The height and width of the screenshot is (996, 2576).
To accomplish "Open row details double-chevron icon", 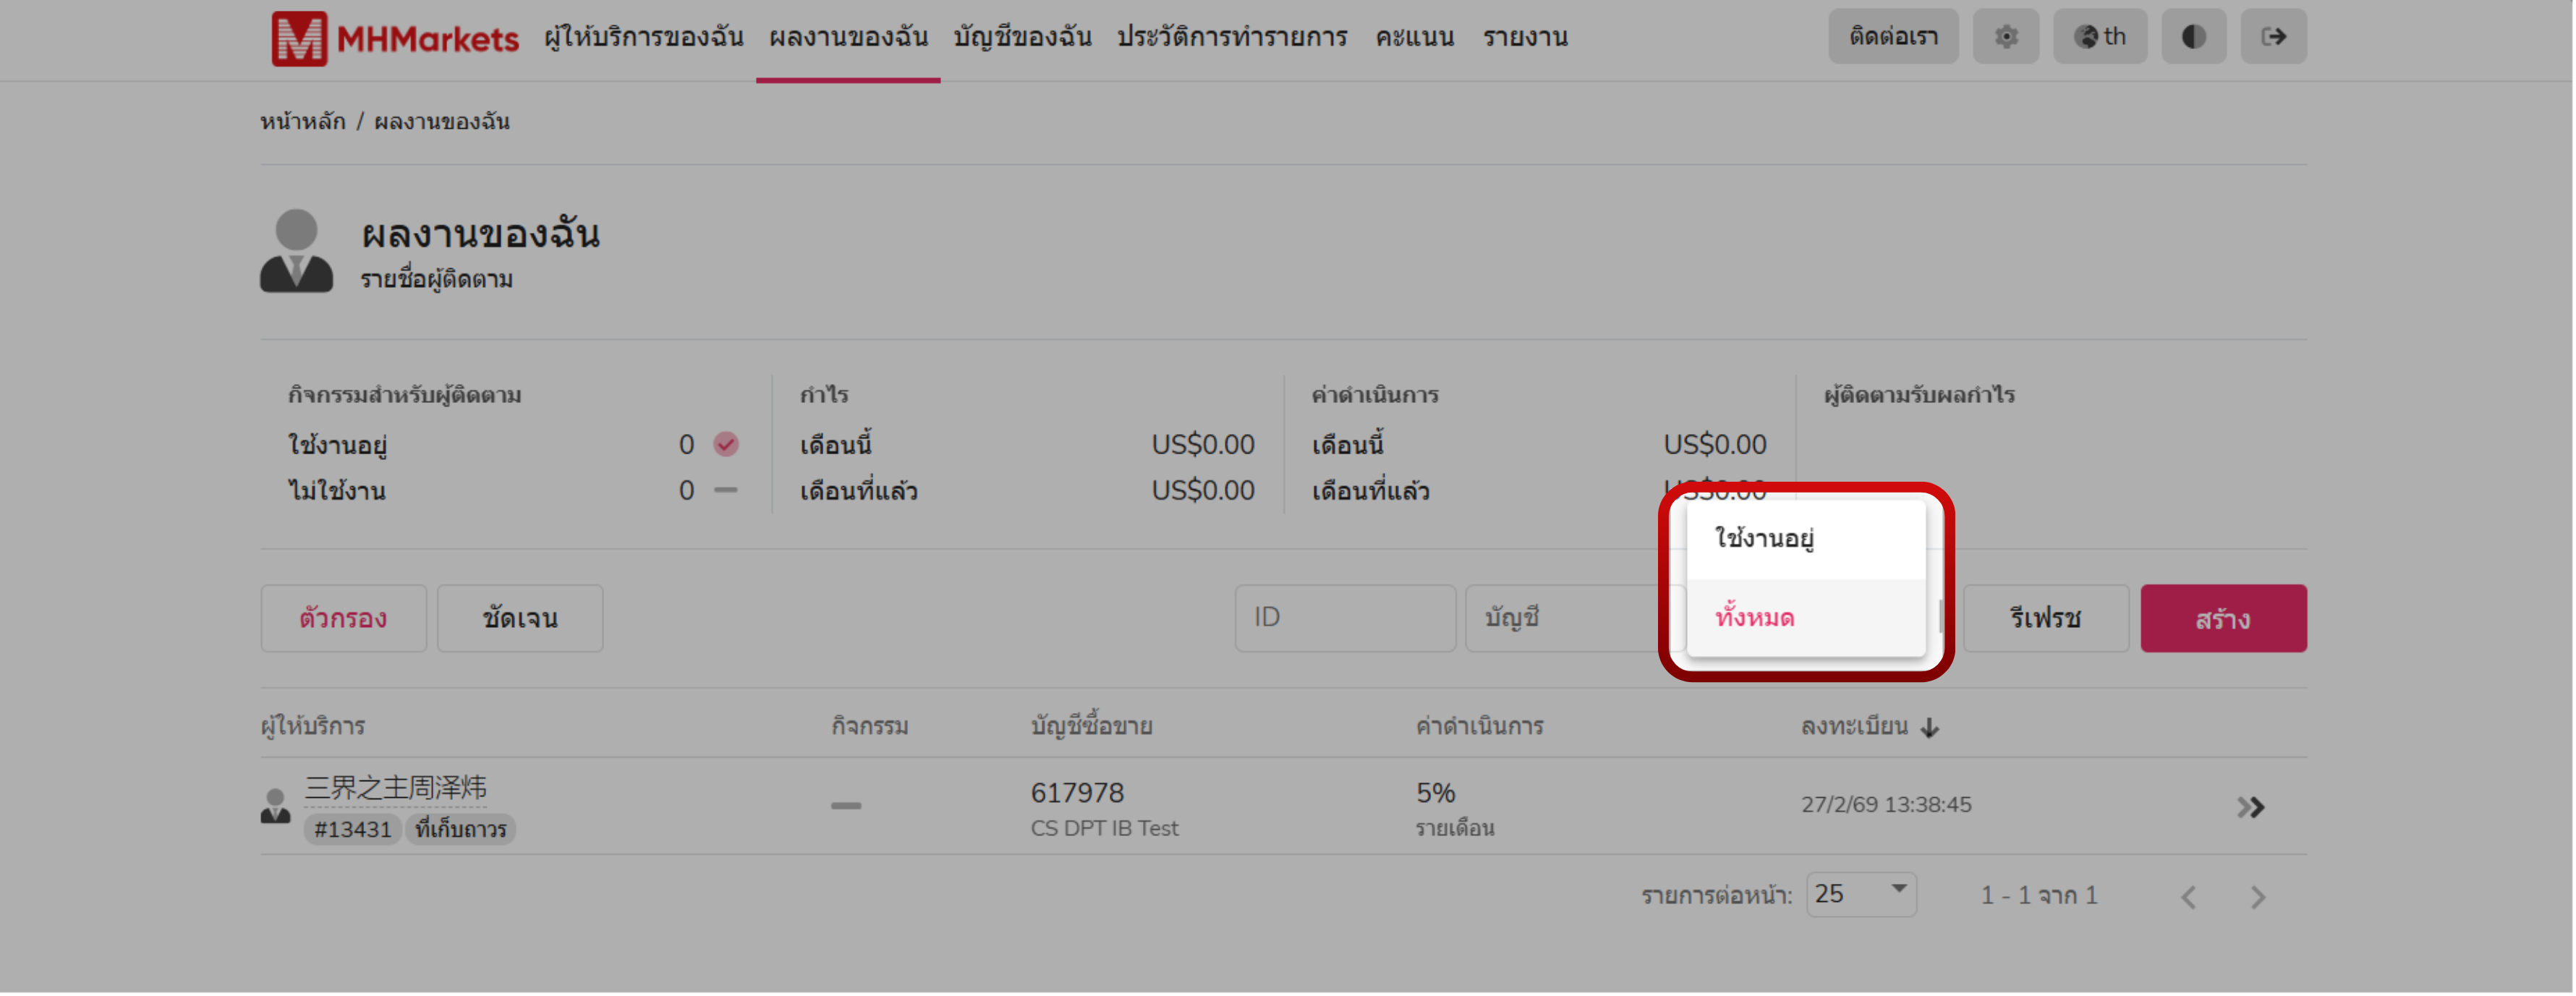I will (2250, 807).
